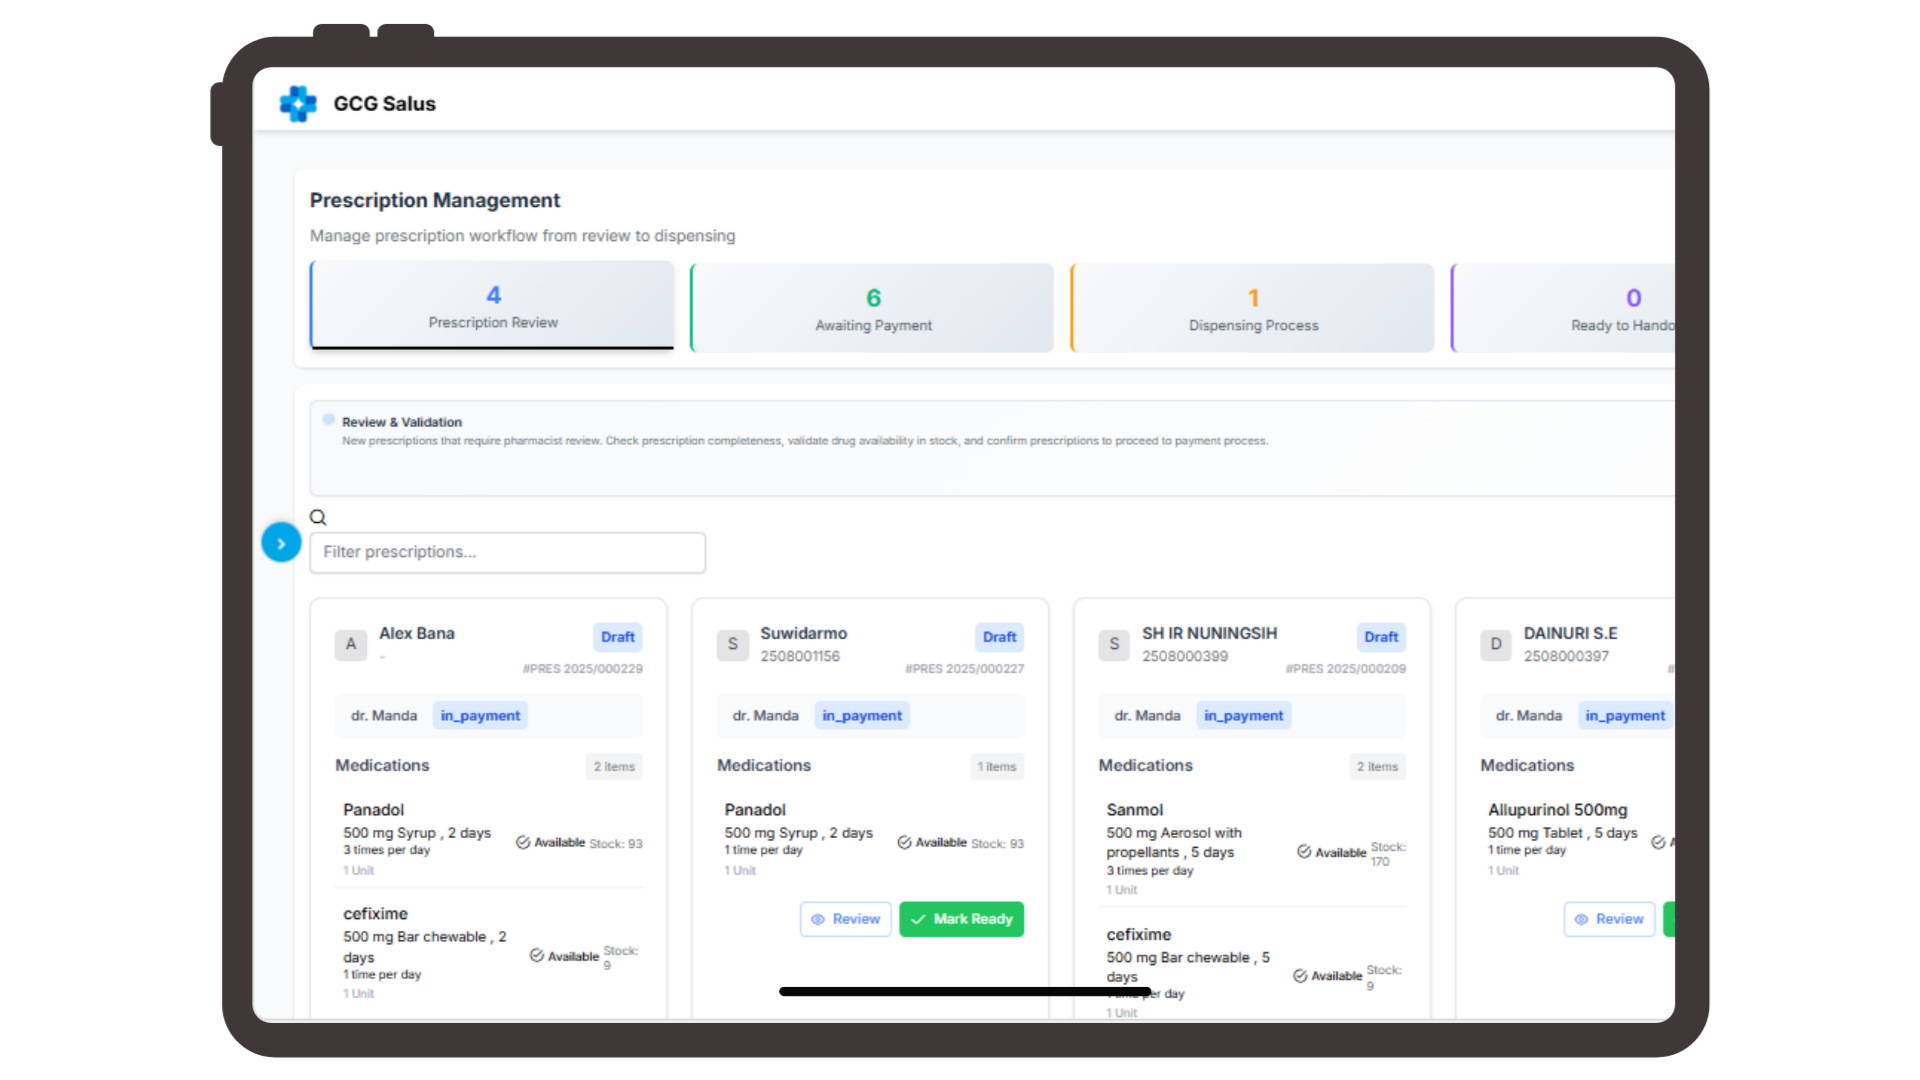This screenshot has height=1080, width=1920.
Task: Click Draft badge on SH IR NUNINGSIH card
Action: coord(1381,637)
